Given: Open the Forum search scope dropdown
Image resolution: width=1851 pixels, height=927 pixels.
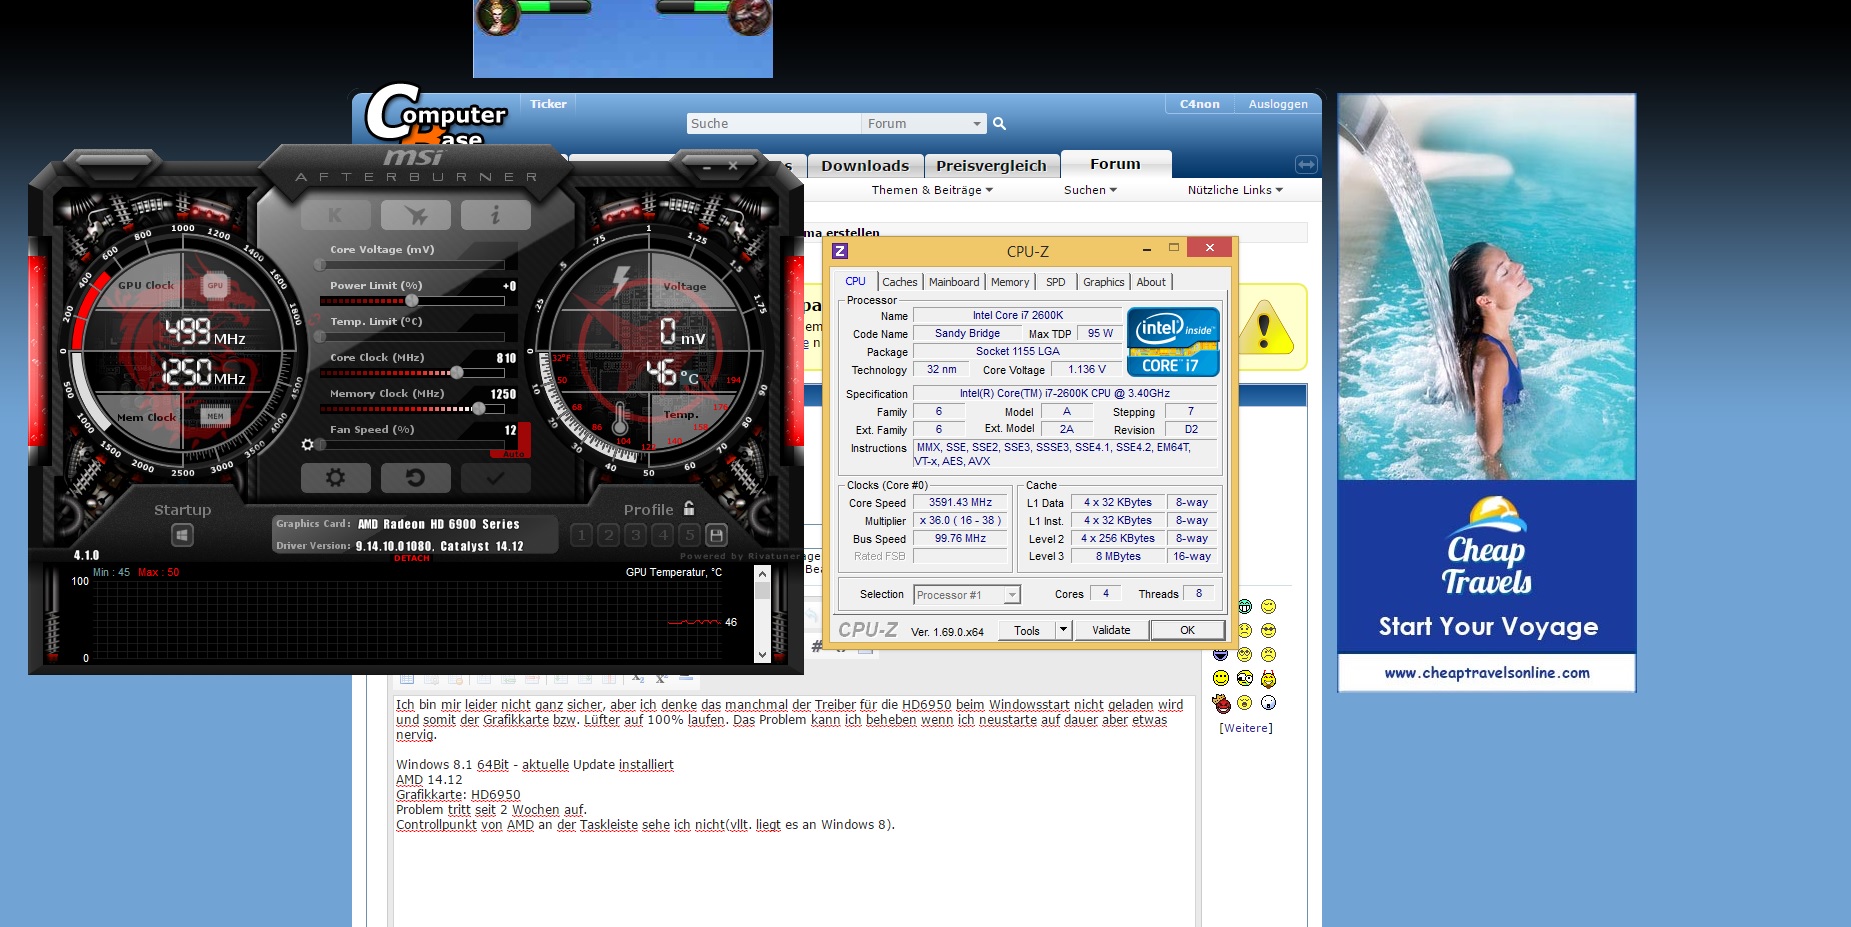Looking at the screenshot, I should point(924,124).
